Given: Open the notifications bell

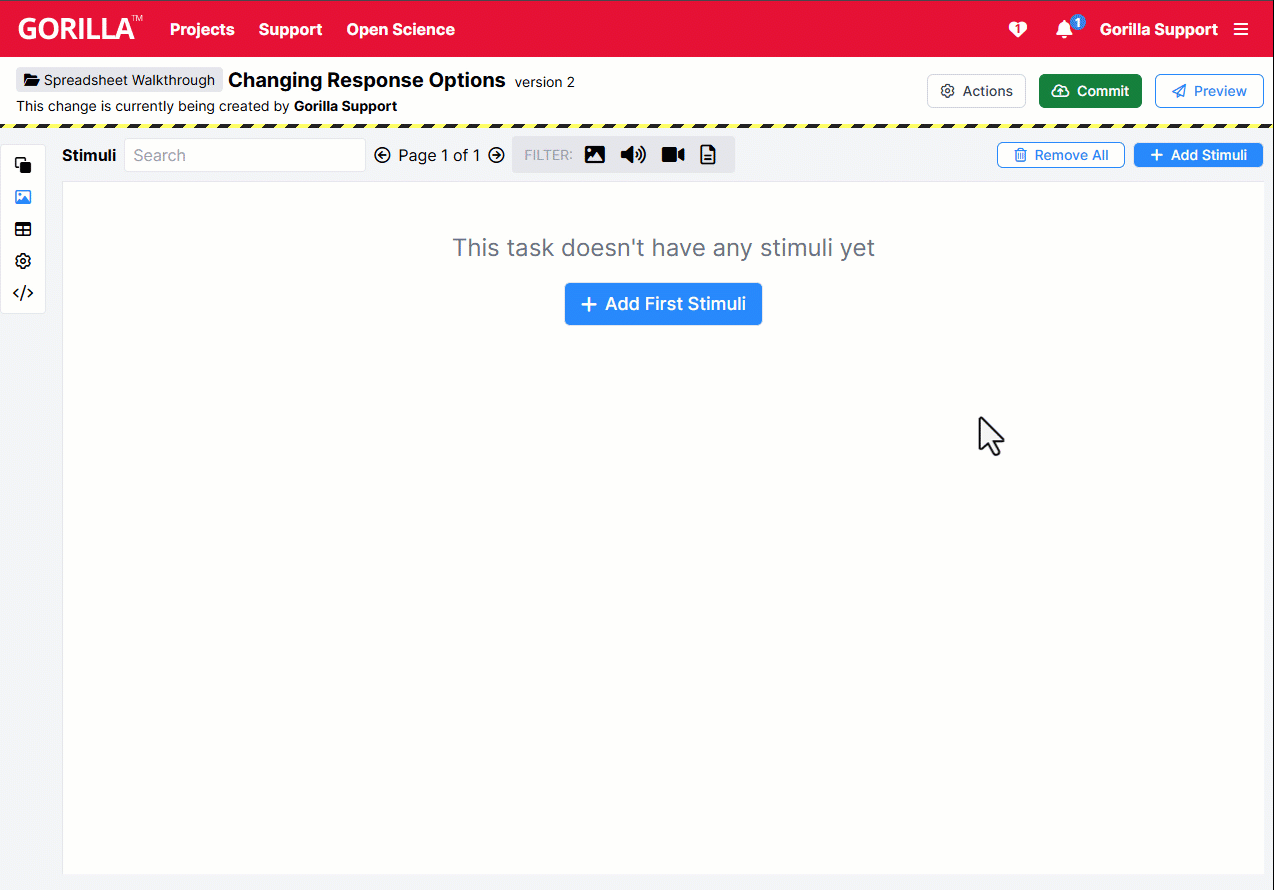Looking at the screenshot, I should coord(1063,29).
